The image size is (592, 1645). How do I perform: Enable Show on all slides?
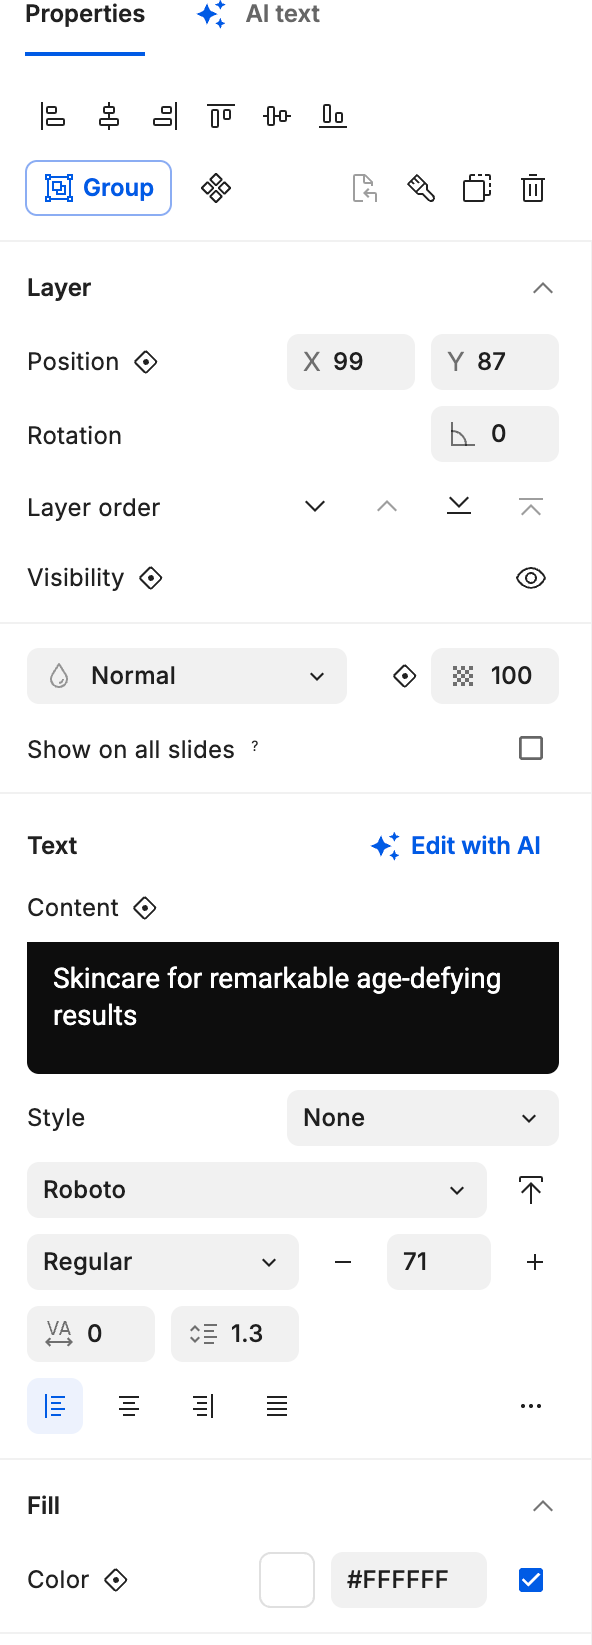pos(531,748)
